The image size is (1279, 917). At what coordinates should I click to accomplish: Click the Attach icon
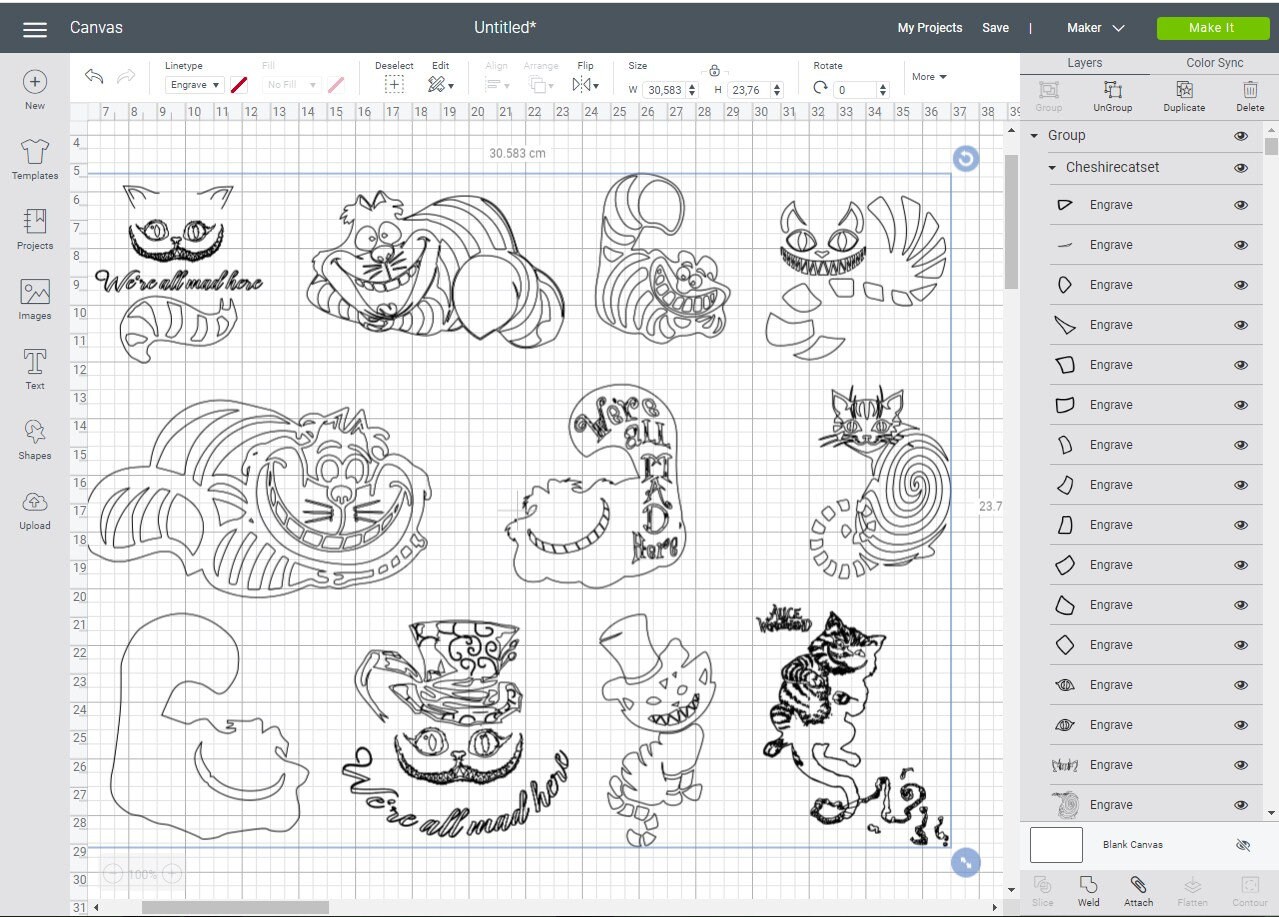(x=1138, y=889)
